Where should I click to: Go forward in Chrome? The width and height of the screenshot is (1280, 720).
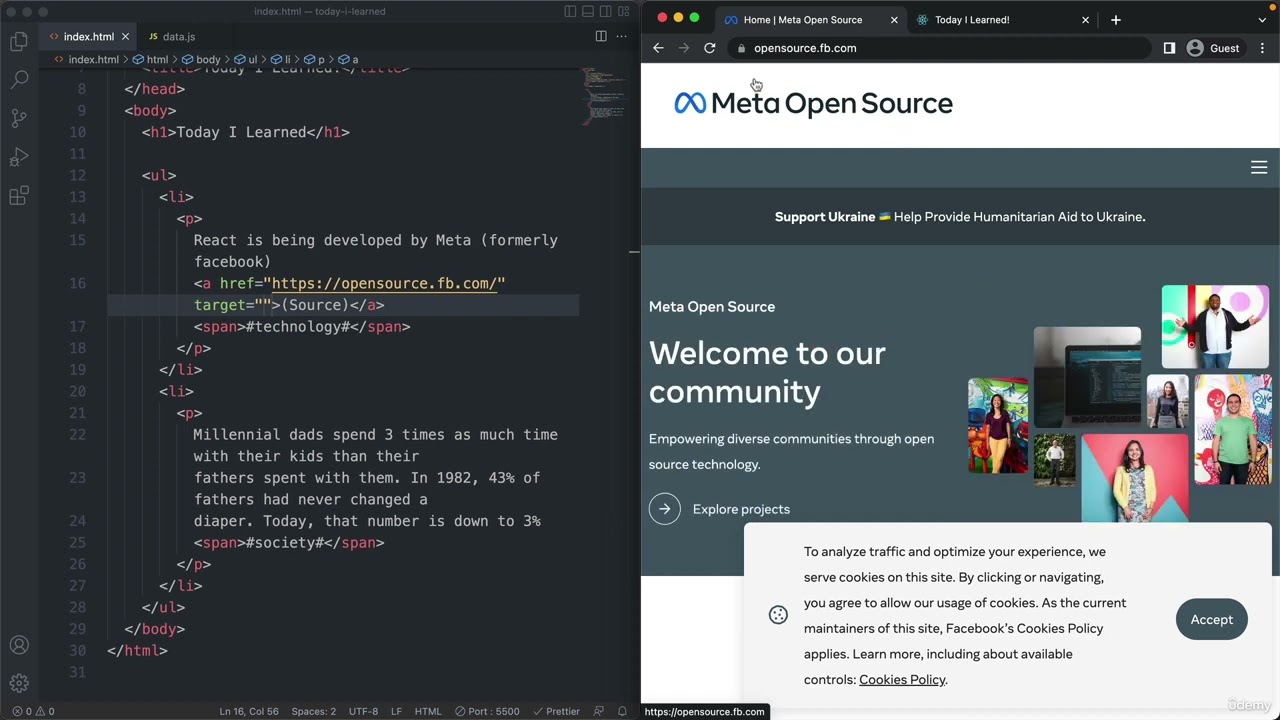[684, 48]
